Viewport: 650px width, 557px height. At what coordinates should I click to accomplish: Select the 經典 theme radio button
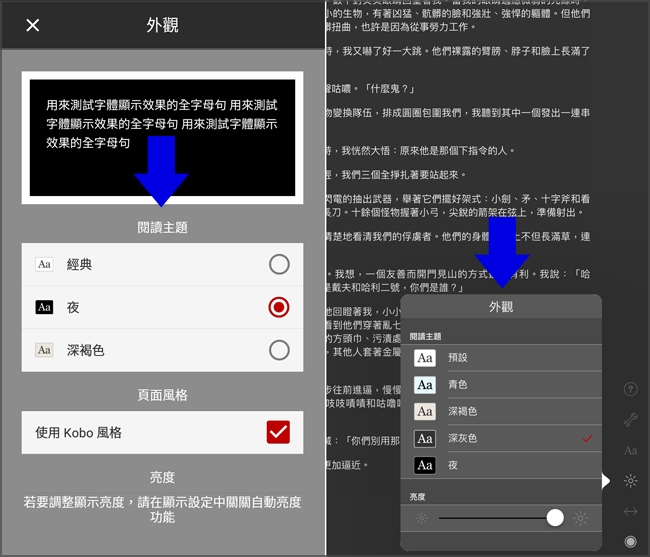279,264
